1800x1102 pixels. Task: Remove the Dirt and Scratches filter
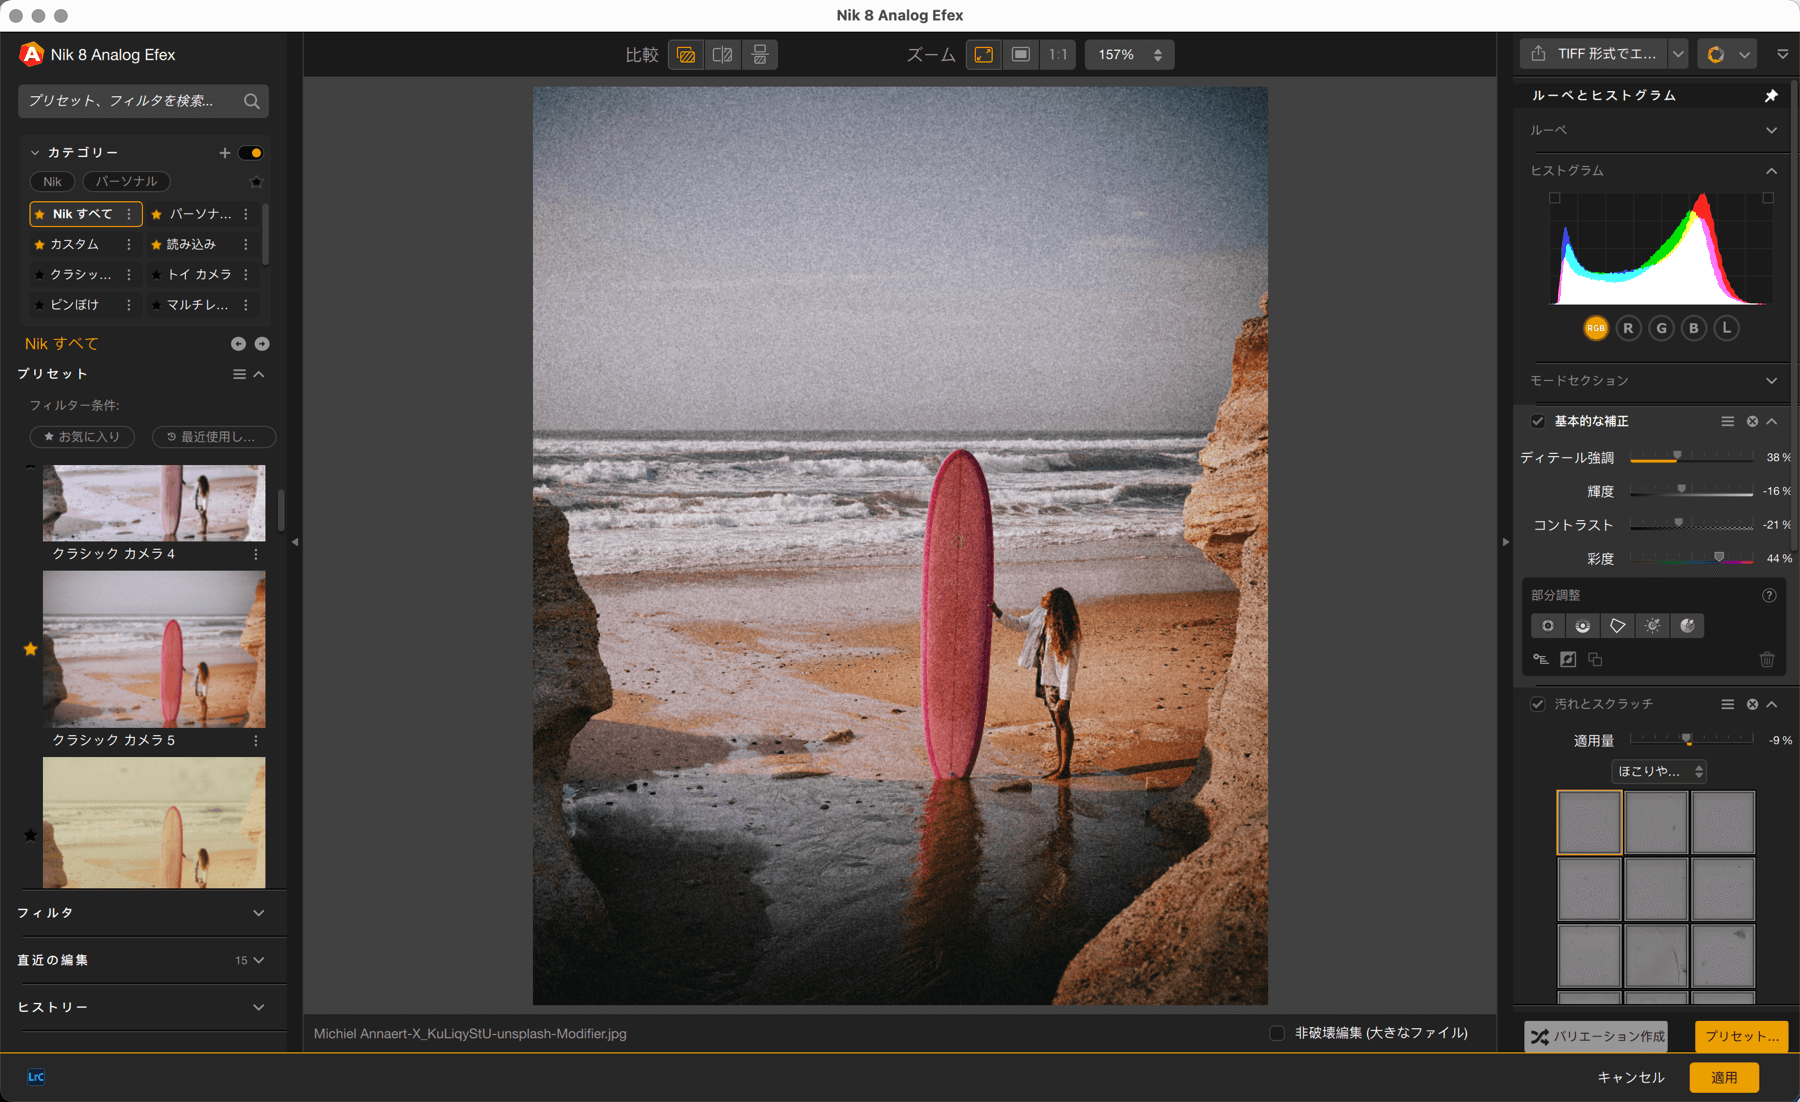pos(1752,705)
